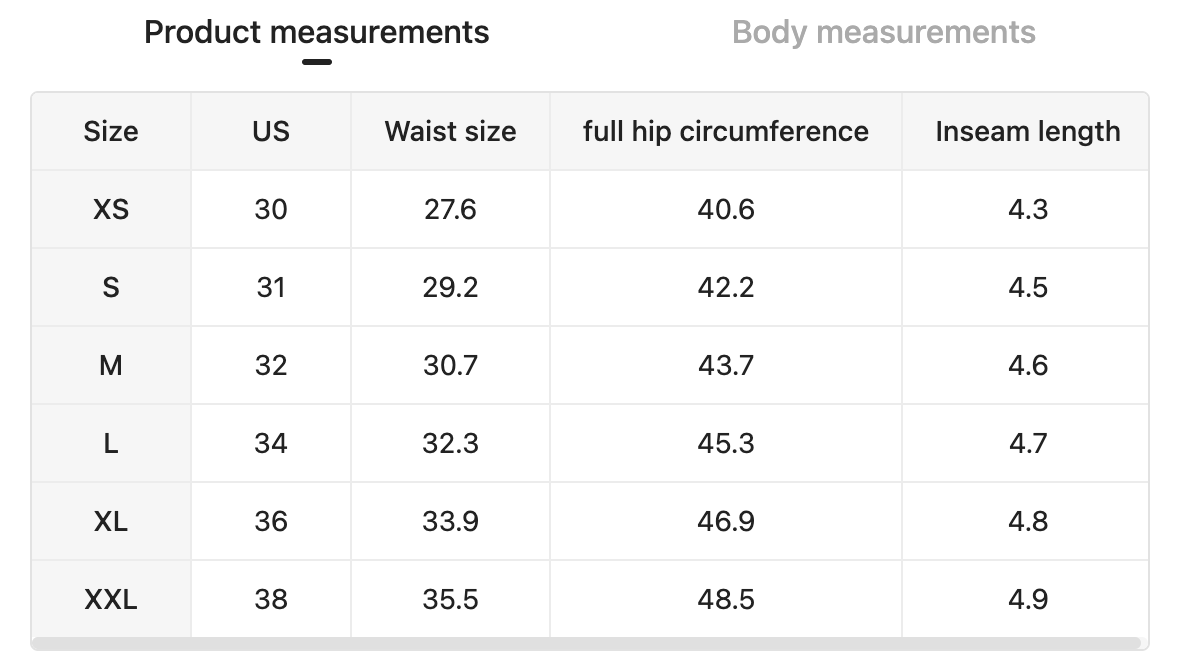
Task: Click the horizontal scrollbar below the table
Action: 586,643
